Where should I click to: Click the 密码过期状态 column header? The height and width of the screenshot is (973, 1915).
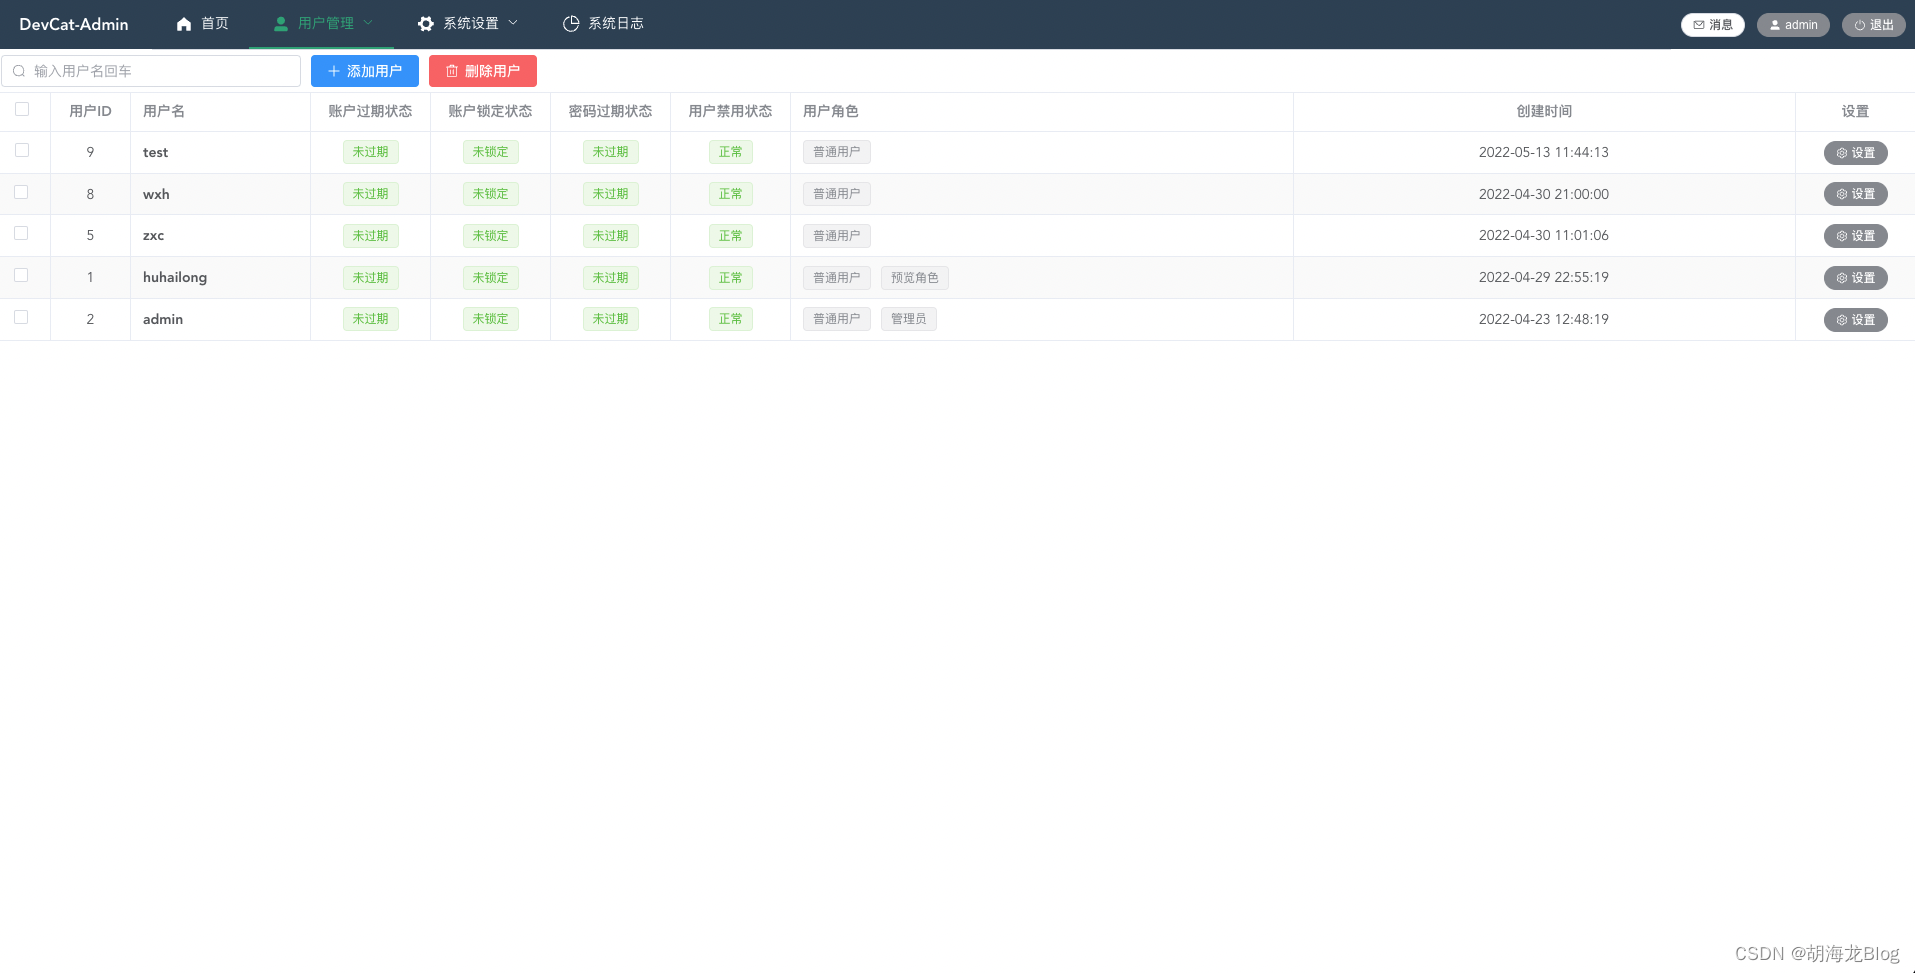tap(610, 111)
